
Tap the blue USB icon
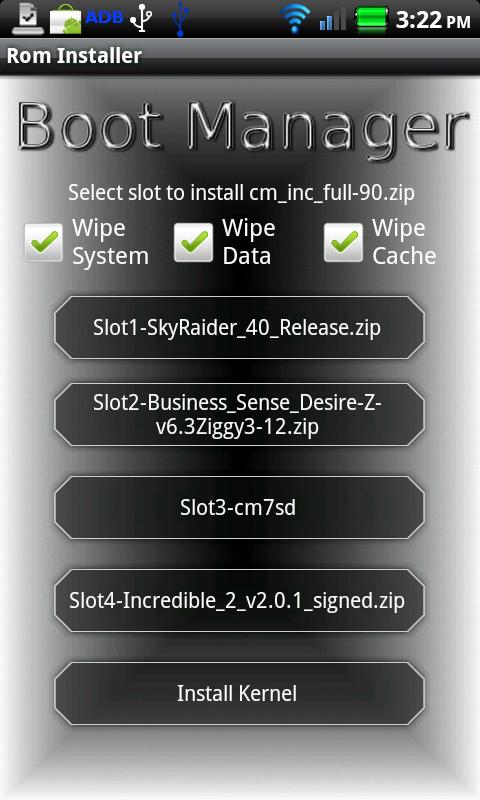point(180,19)
